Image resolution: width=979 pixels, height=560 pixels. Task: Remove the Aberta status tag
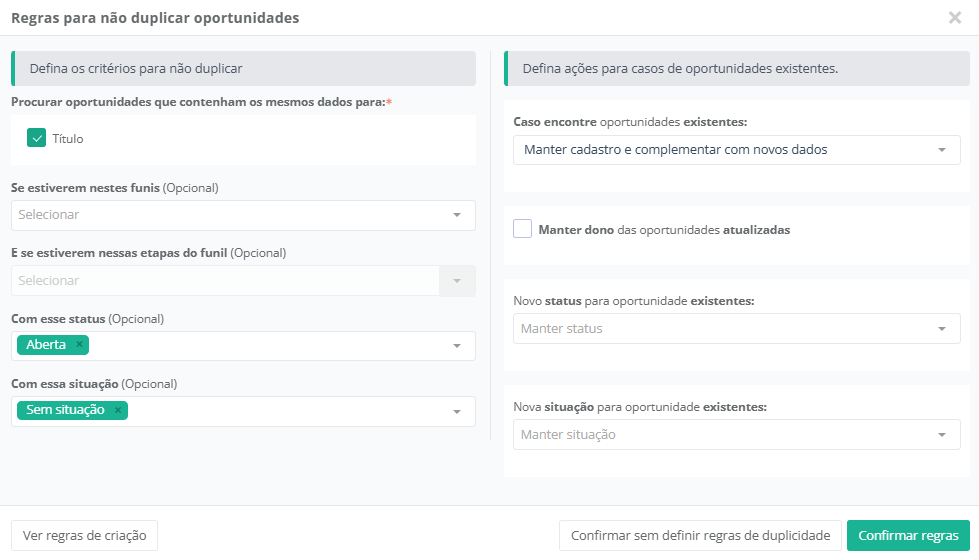click(80, 345)
